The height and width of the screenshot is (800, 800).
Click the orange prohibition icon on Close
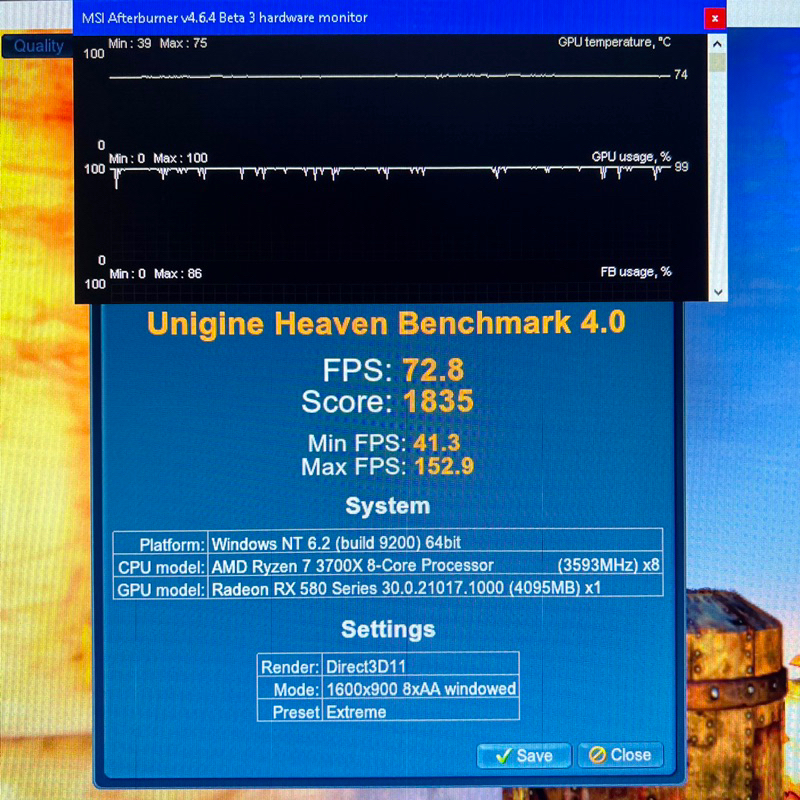(x=597, y=755)
